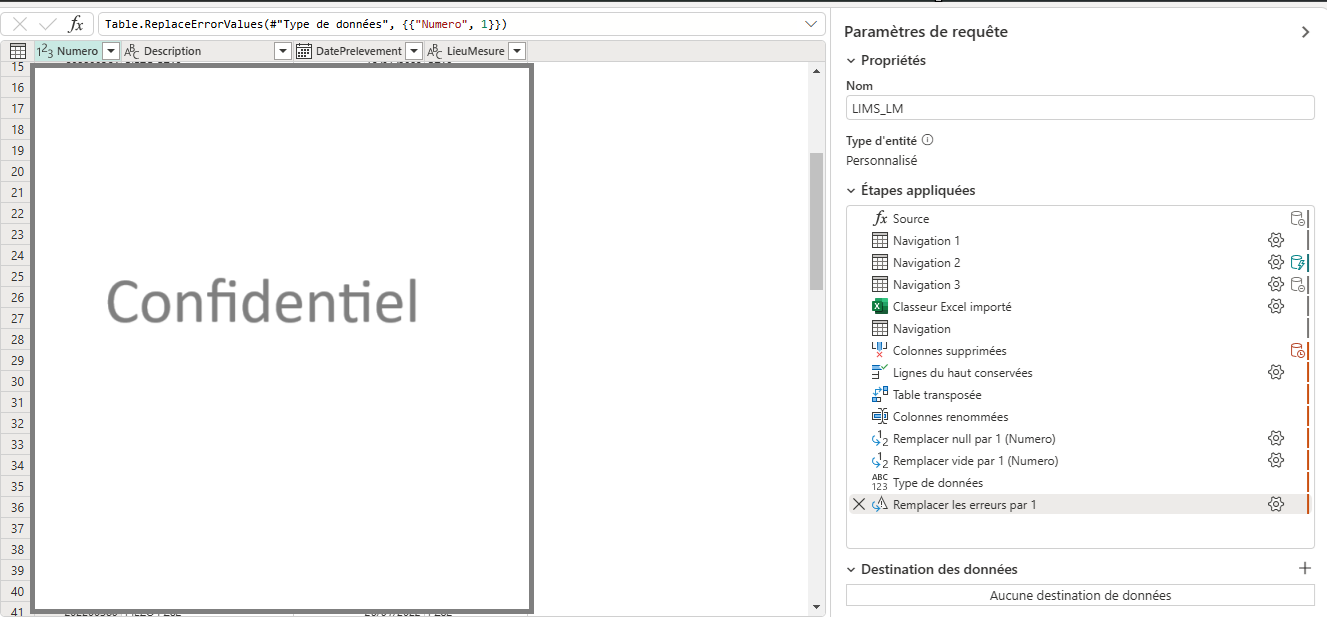1327x618 pixels.
Task: Select the Table transposée step
Action: [936, 394]
